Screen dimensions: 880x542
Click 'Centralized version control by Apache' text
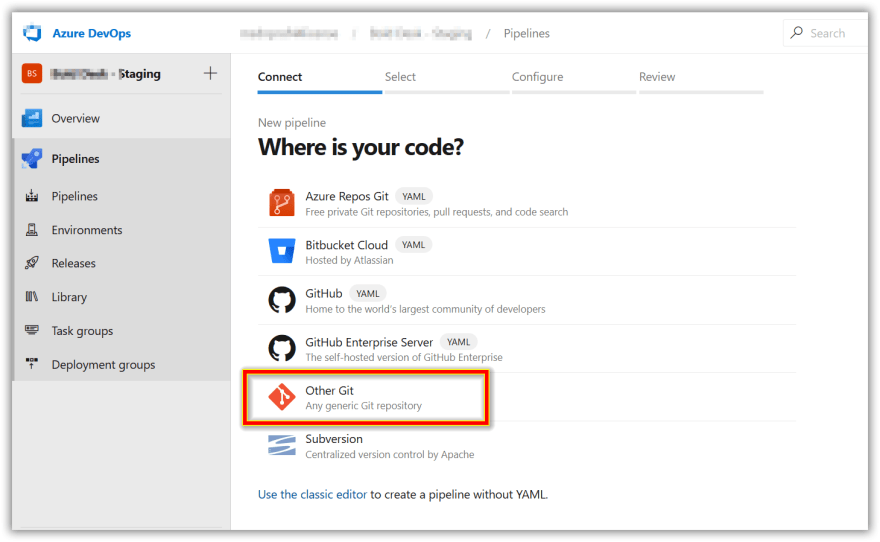tap(389, 454)
